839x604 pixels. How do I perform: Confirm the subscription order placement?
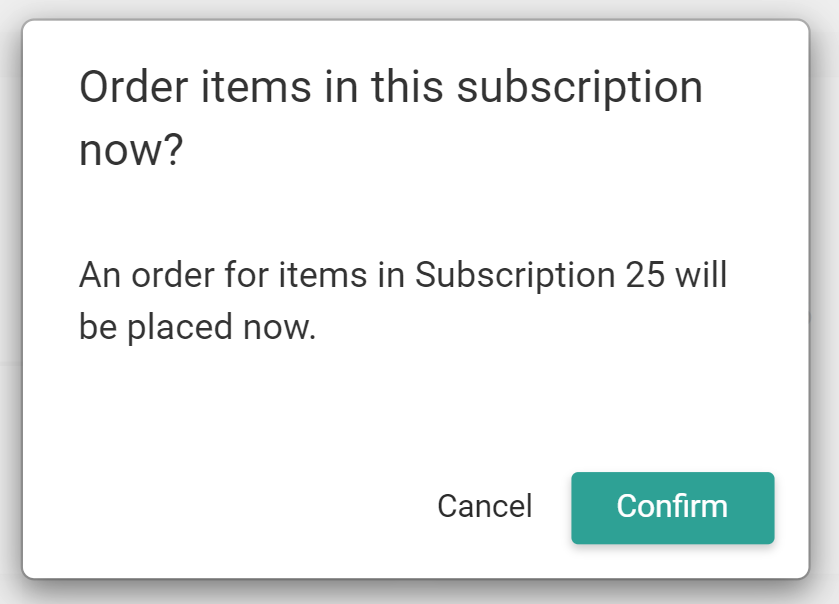(x=672, y=507)
